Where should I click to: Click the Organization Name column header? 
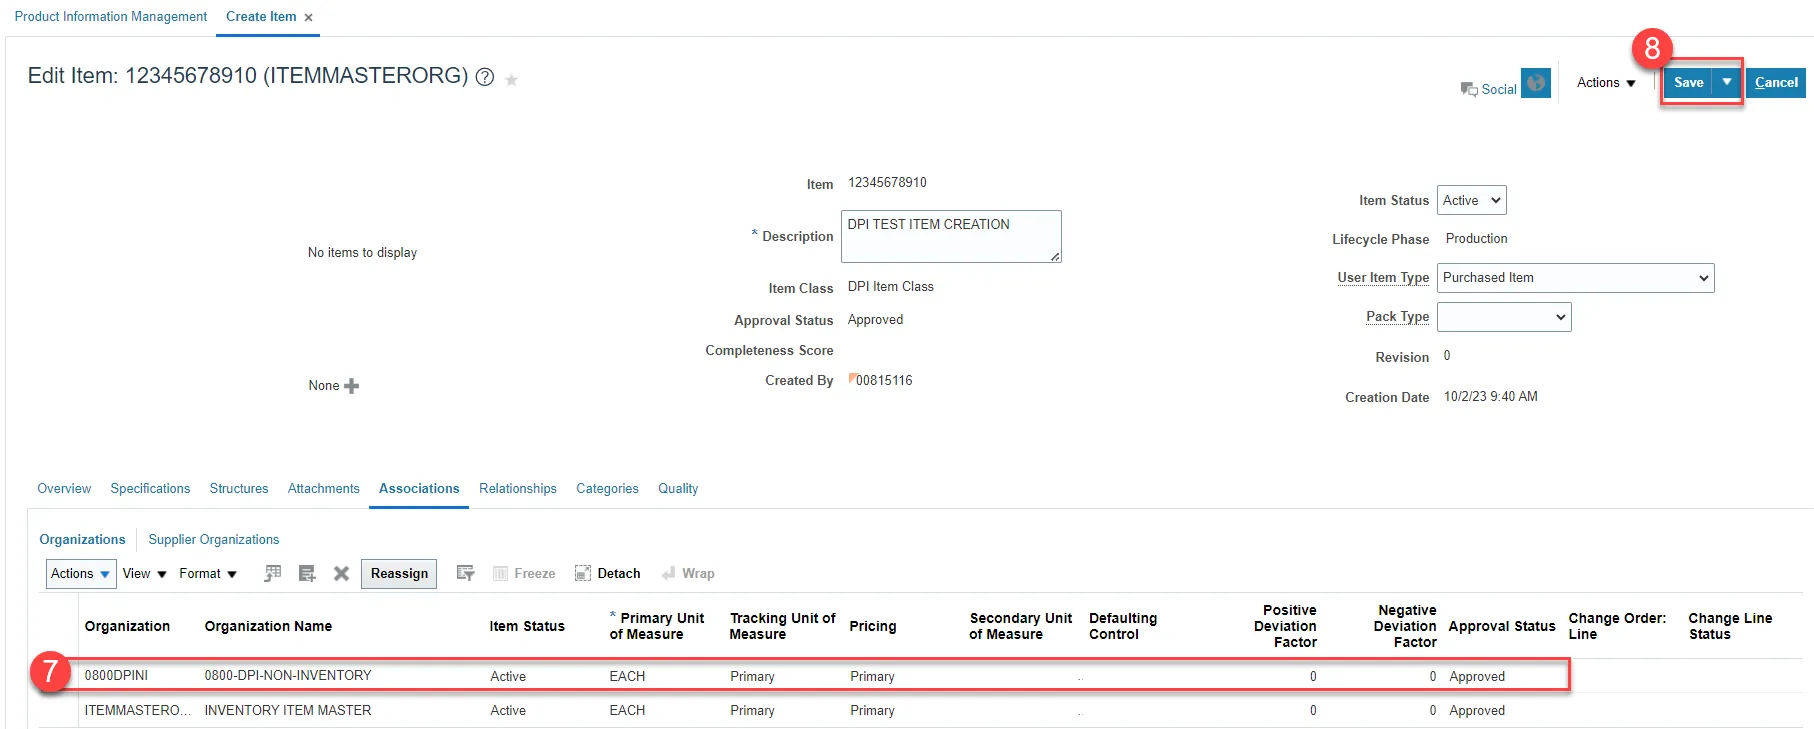268,627
